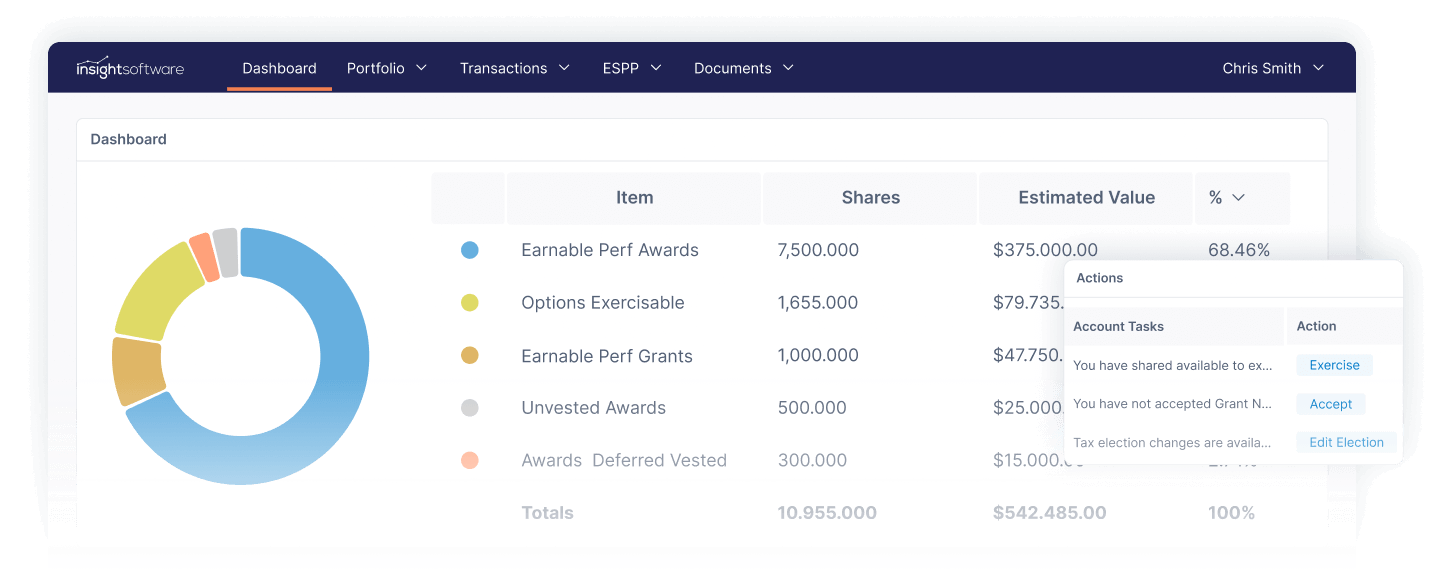
Task: Select the orange Awards Deferred Vested legend dot
Action: tap(470, 460)
